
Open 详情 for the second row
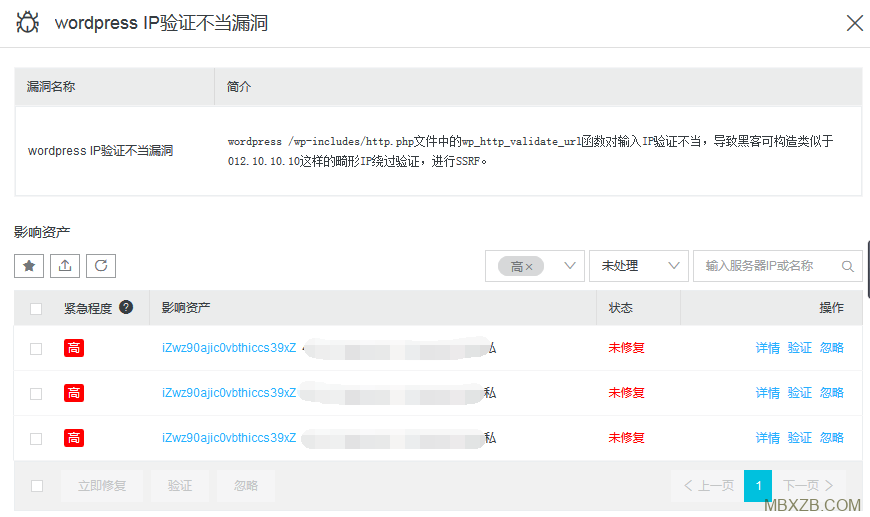click(767, 393)
